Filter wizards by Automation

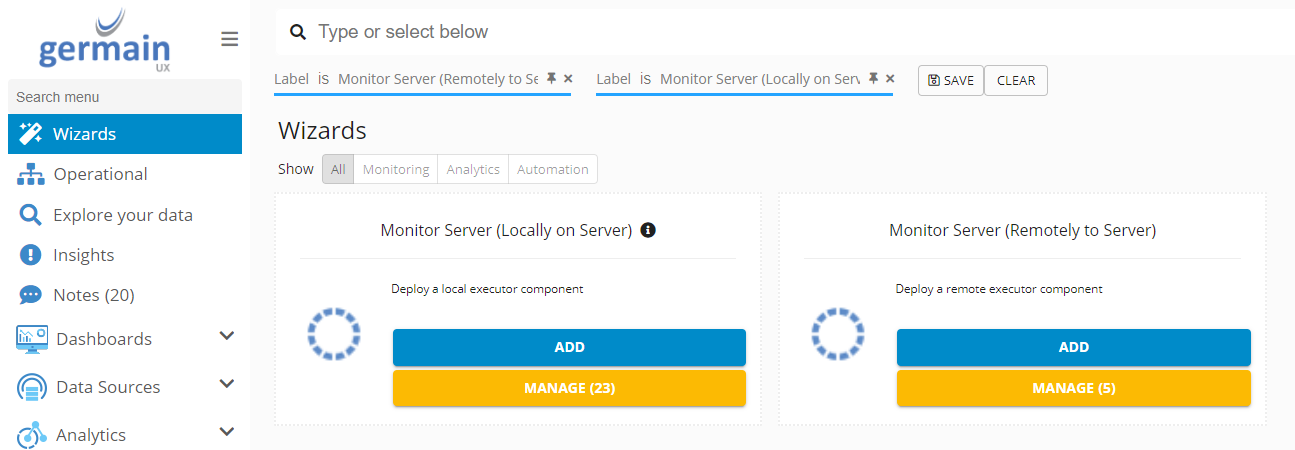click(x=553, y=169)
